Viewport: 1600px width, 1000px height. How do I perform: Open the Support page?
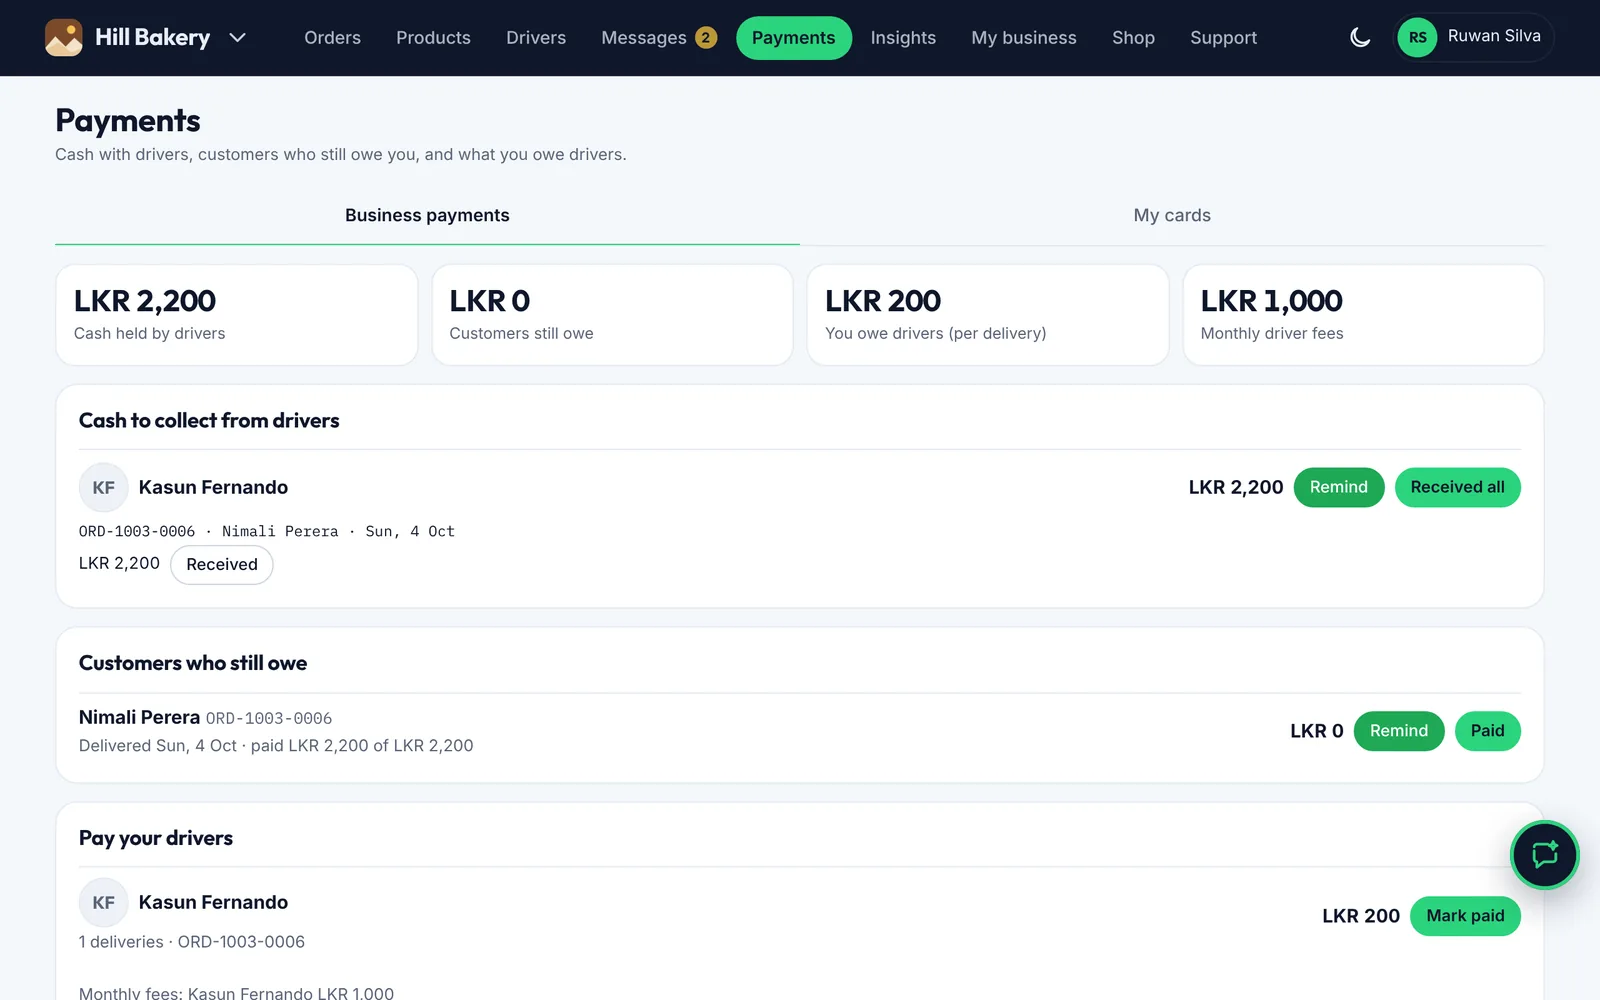pos(1223,38)
